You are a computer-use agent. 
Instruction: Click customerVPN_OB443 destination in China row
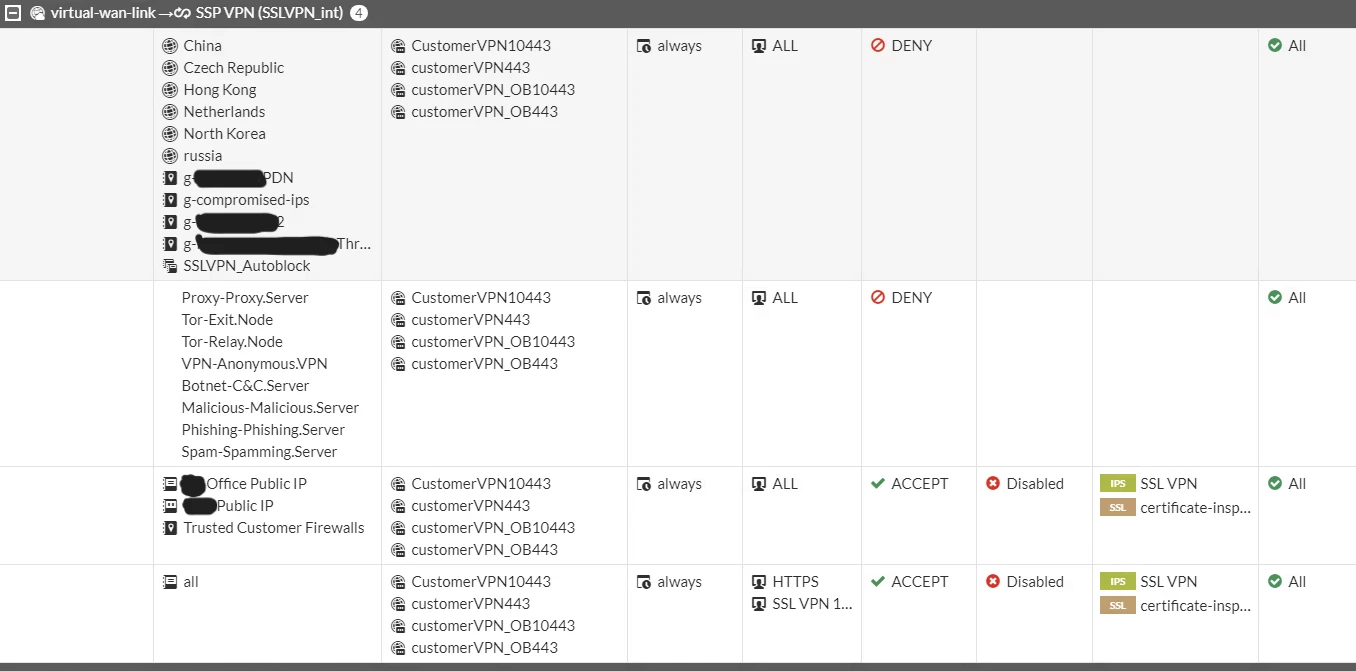pos(484,112)
